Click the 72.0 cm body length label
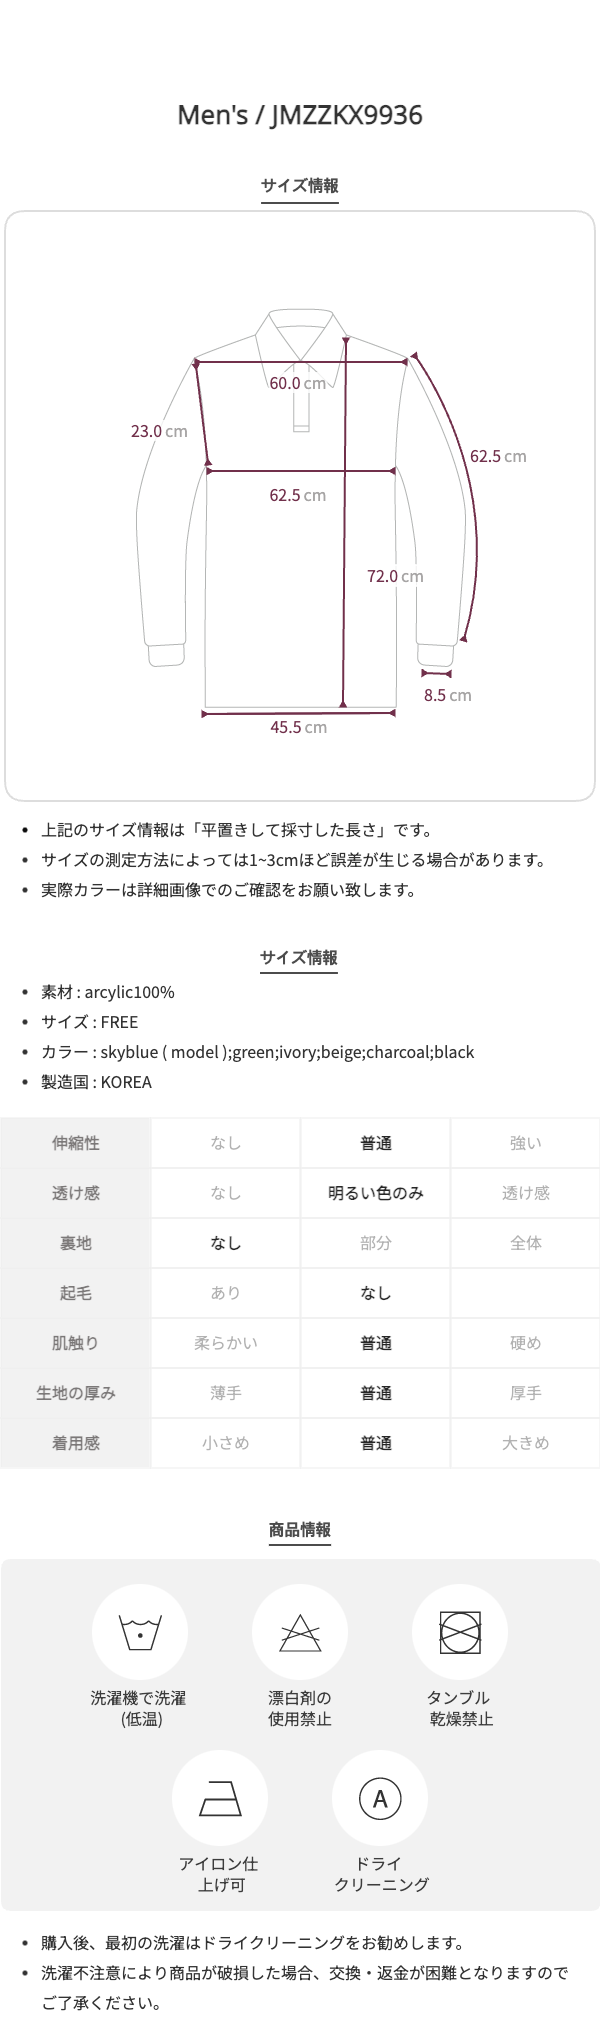 point(395,576)
